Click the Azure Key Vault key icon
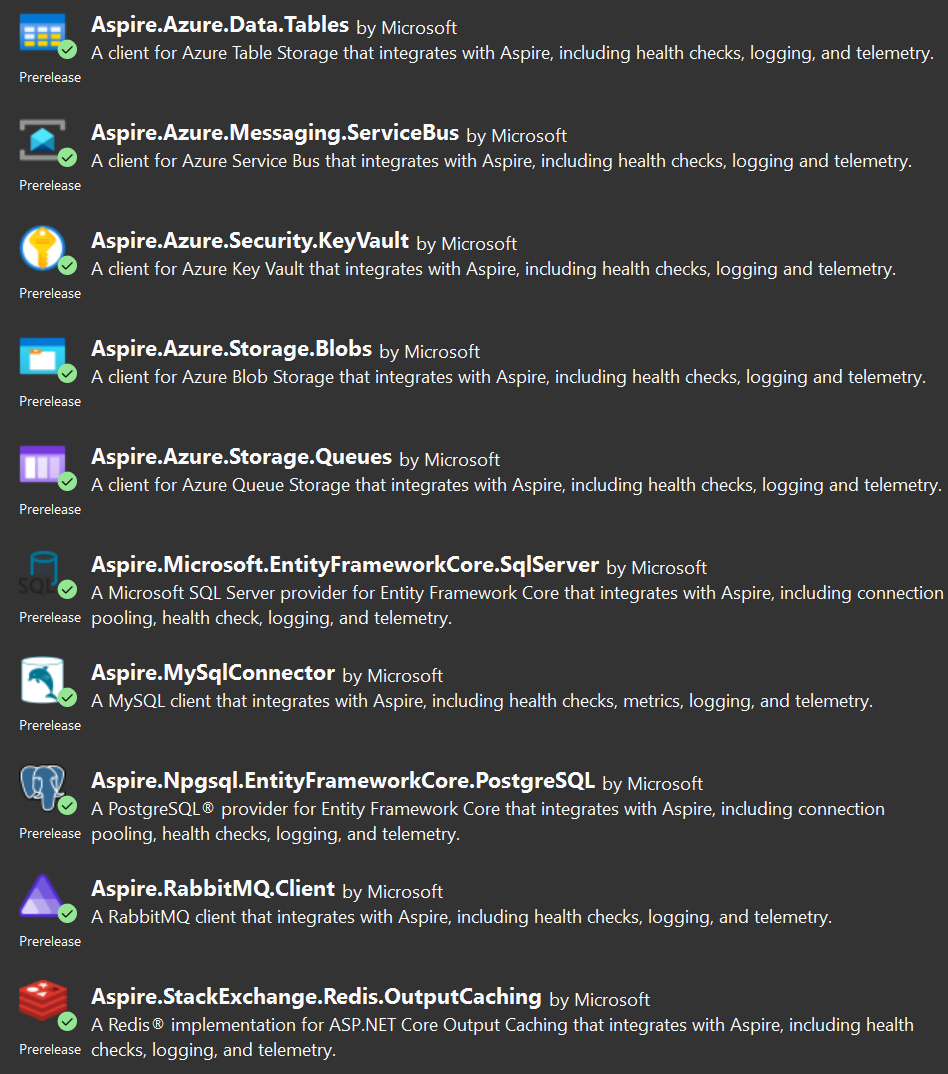 pos(42,248)
